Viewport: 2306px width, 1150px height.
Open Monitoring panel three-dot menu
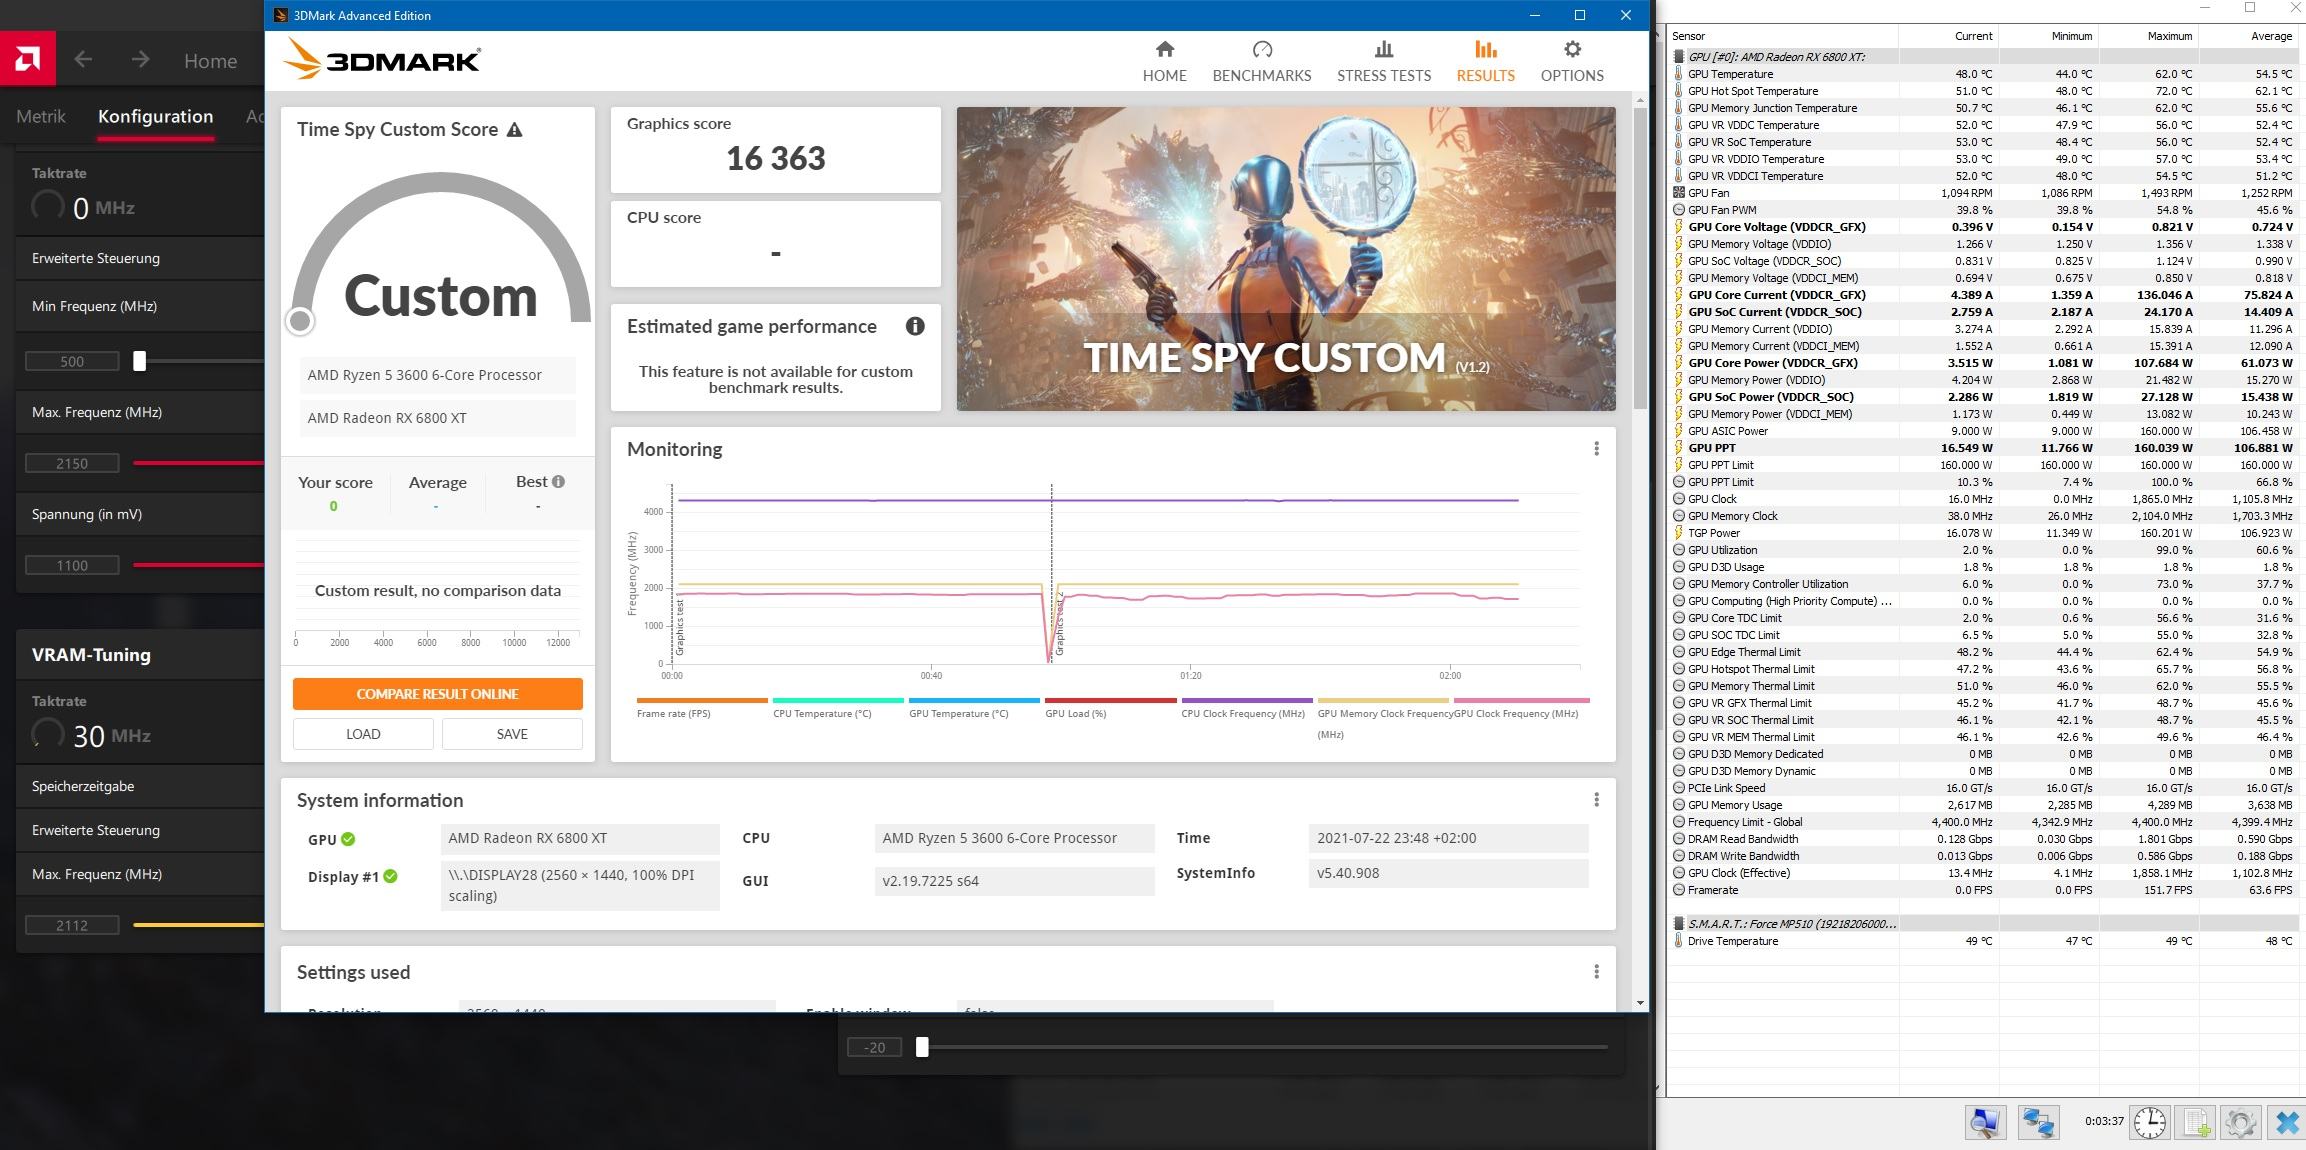(x=1596, y=449)
